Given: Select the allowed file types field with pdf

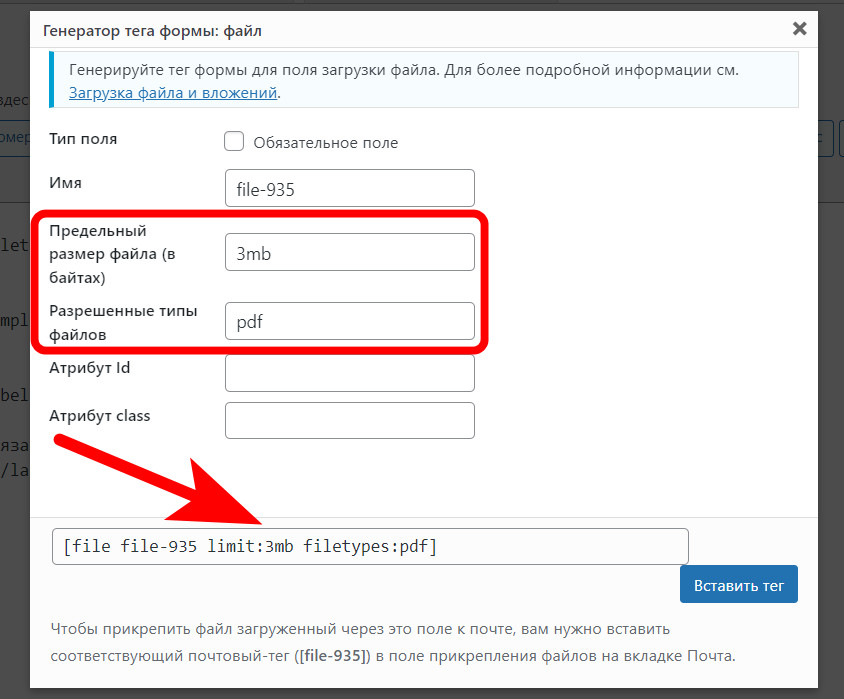Looking at the screenshot, I should (x=350, y=321).
